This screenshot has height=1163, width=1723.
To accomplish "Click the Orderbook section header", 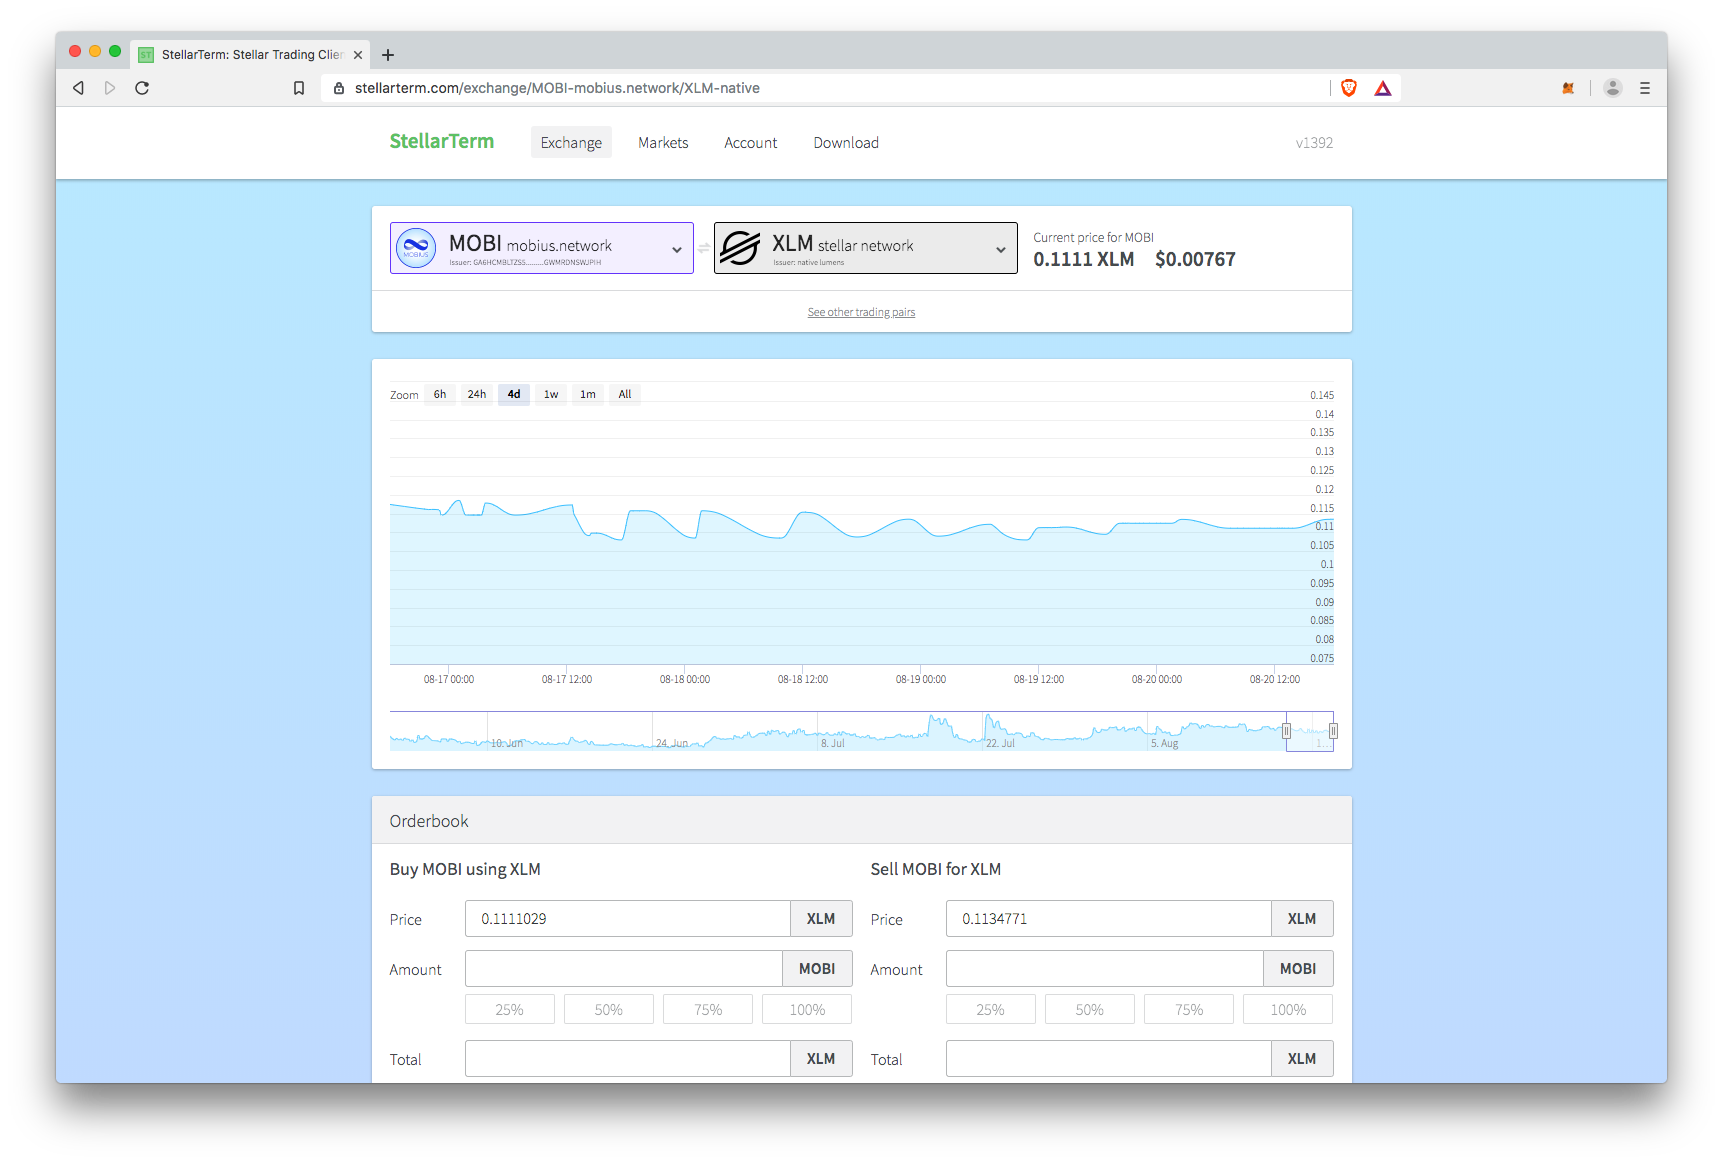I will click(x=862, y=821).
